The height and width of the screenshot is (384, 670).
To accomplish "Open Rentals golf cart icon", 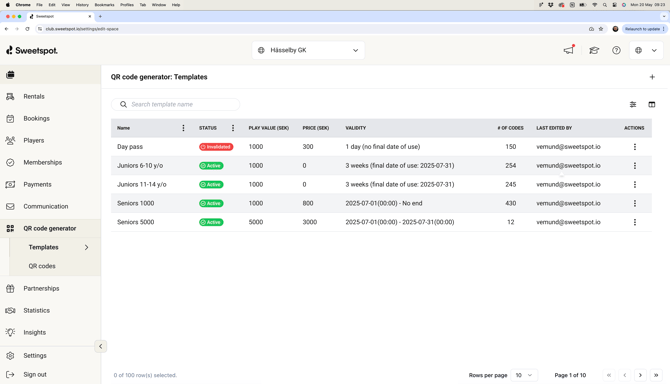I will [x=10, y=97].
